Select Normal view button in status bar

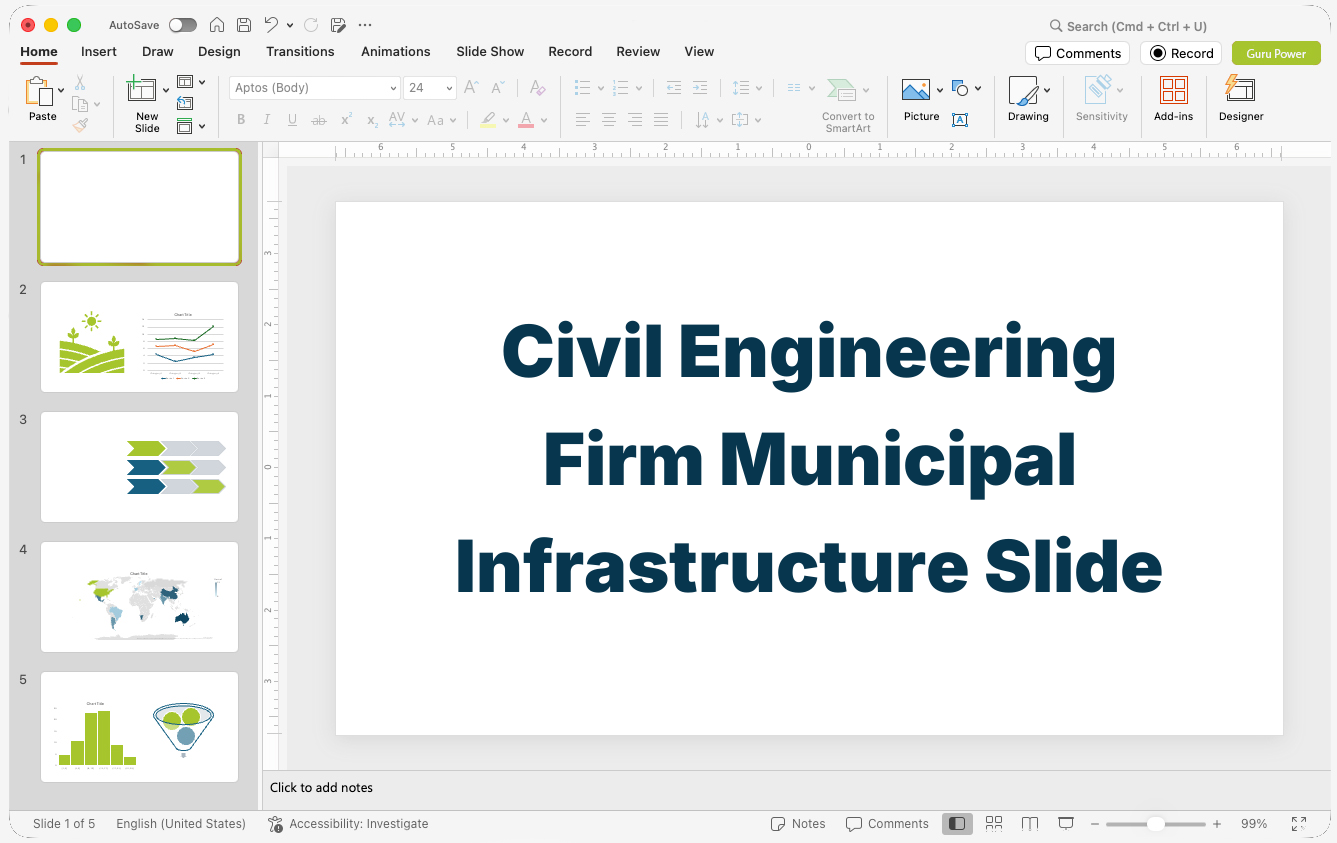click(x=957, y=824)
